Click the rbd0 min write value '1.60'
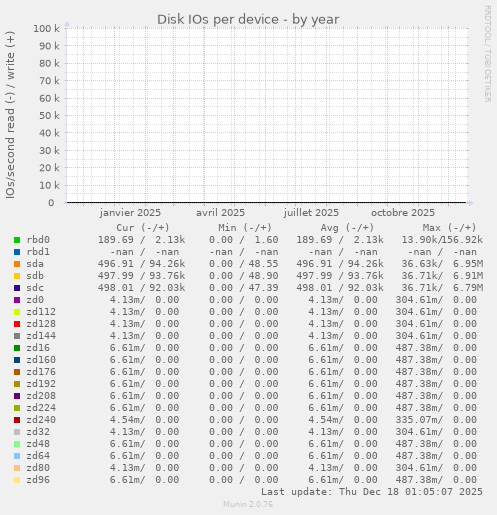 click(266, 240)
